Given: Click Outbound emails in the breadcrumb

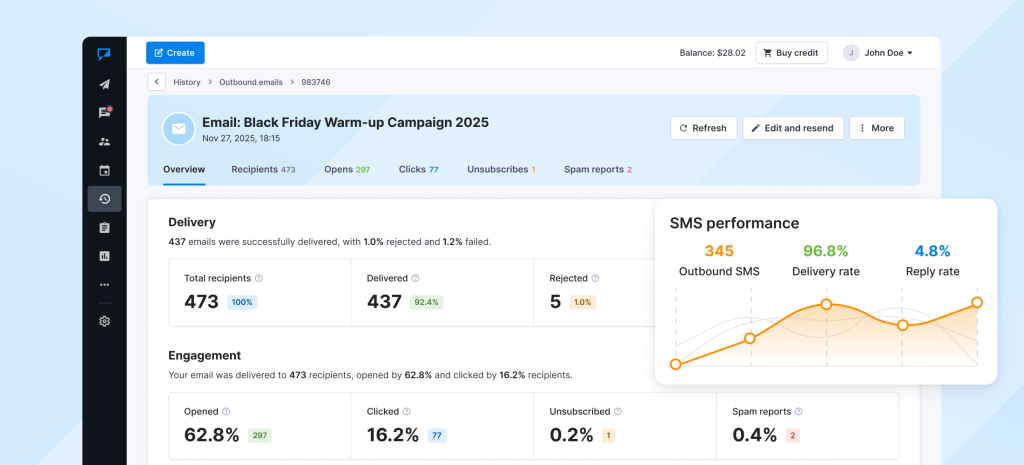Looking at the screenshot, I should 251,82.
